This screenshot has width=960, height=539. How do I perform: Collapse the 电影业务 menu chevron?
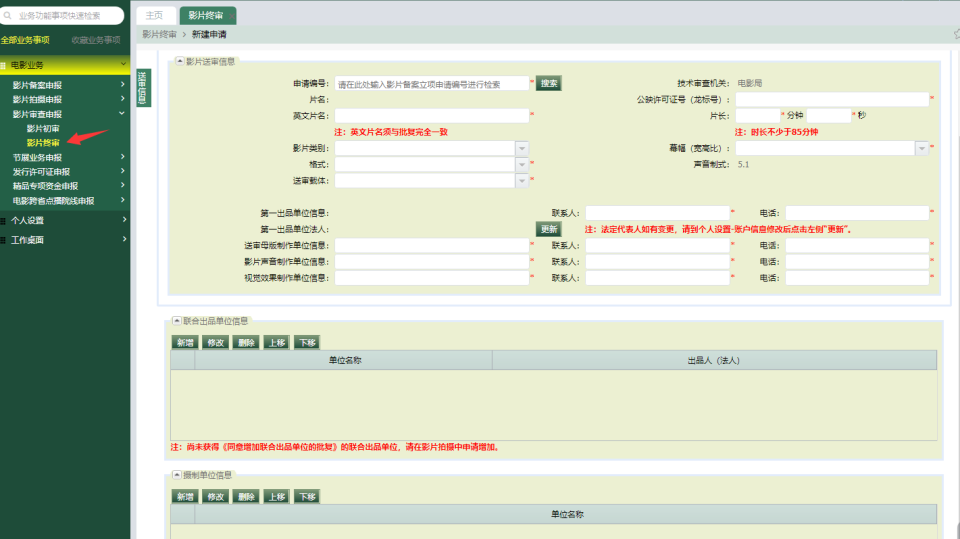click(x=123, y=64)
